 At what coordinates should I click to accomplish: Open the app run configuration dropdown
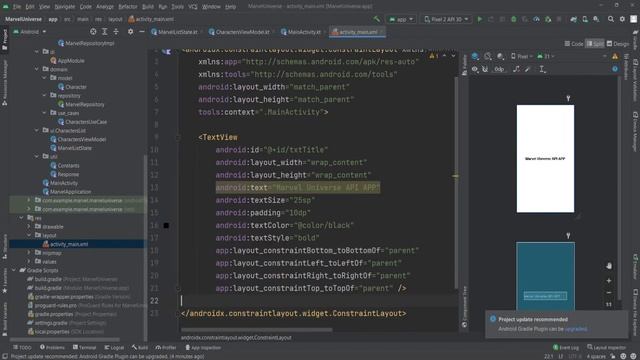[401, 19]
